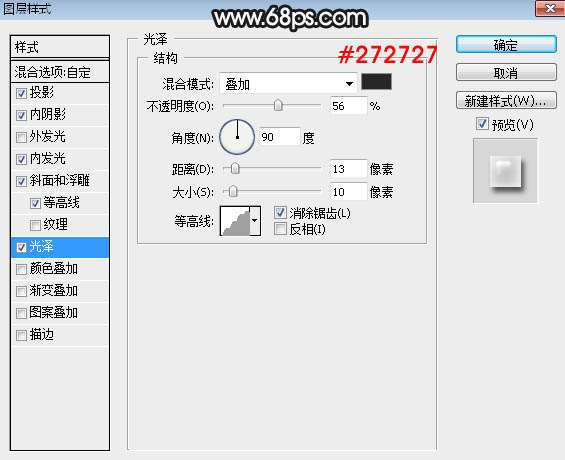Viewport: 565px width, 460px height.
Task: Toggle the 预览 preview checkbox
Action: tap(482, 124)
